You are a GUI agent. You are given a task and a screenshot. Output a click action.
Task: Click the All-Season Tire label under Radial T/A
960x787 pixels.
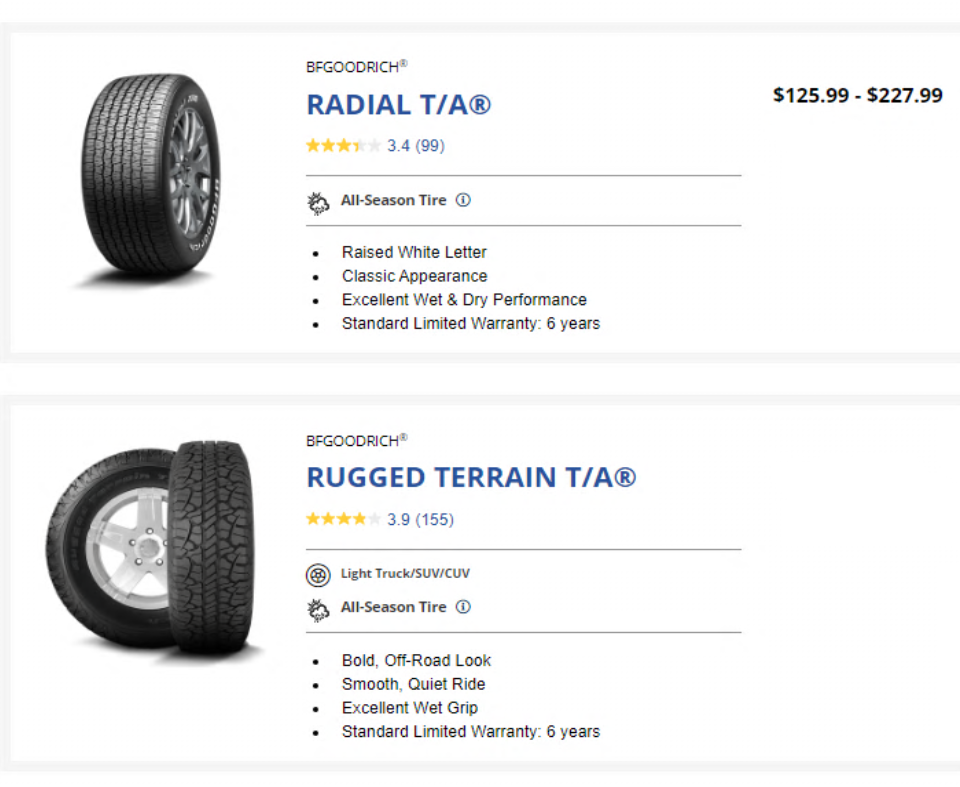point(393,200)
